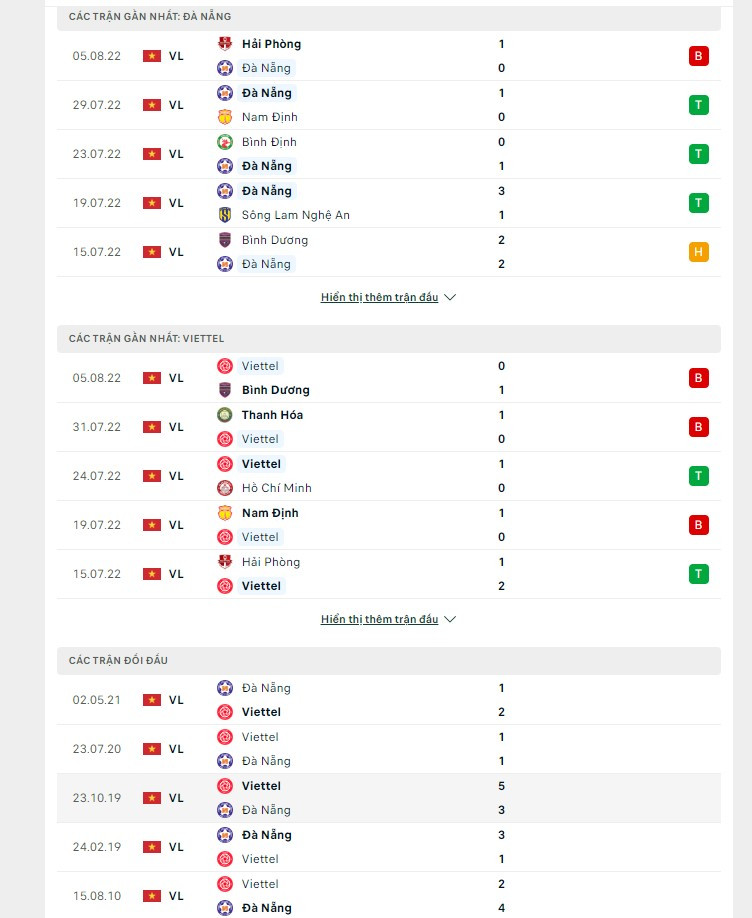Viewport: 752px width, 918px height.
Task: Show more matches link under Viettel
Action: 379,619
